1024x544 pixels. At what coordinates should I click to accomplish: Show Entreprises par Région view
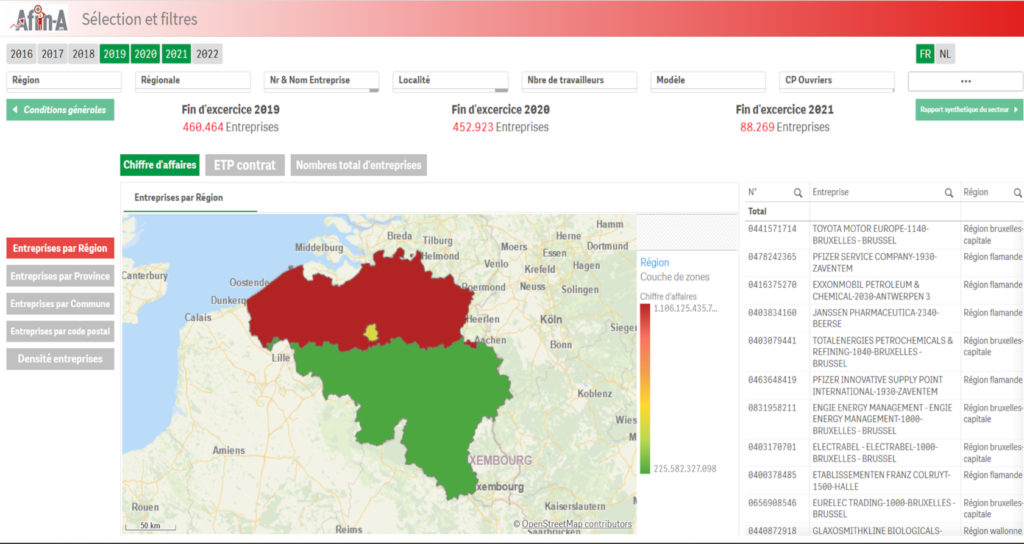60,248
